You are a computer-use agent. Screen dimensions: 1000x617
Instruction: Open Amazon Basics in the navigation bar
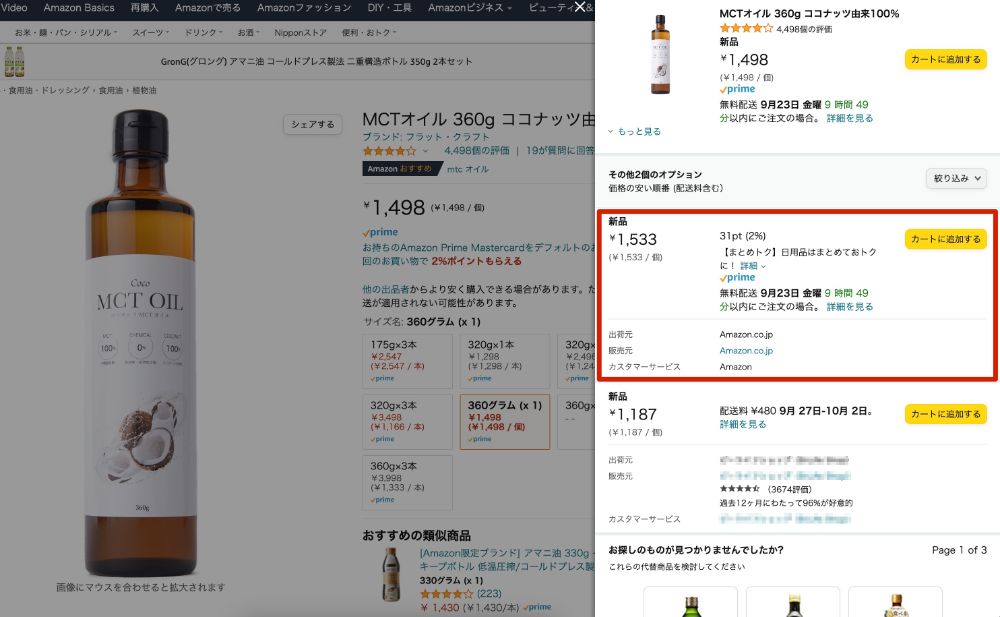coord(79,8)
